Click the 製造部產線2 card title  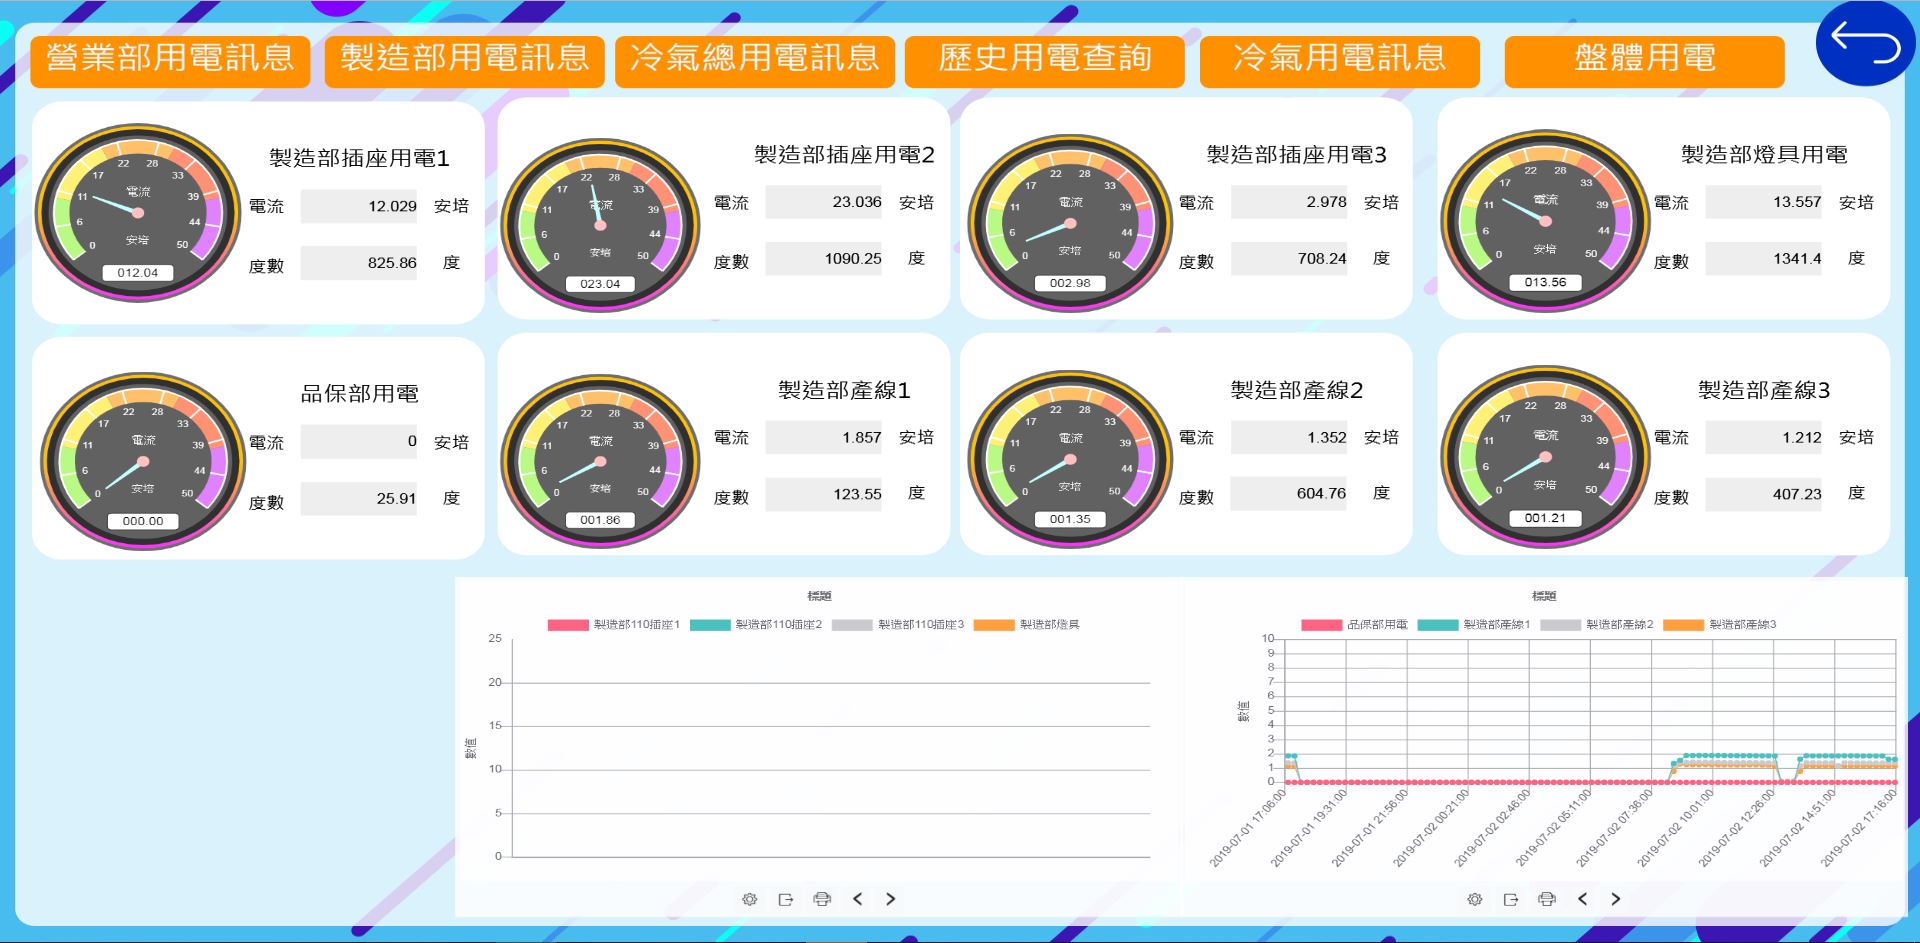click(x=1297, y=390)
